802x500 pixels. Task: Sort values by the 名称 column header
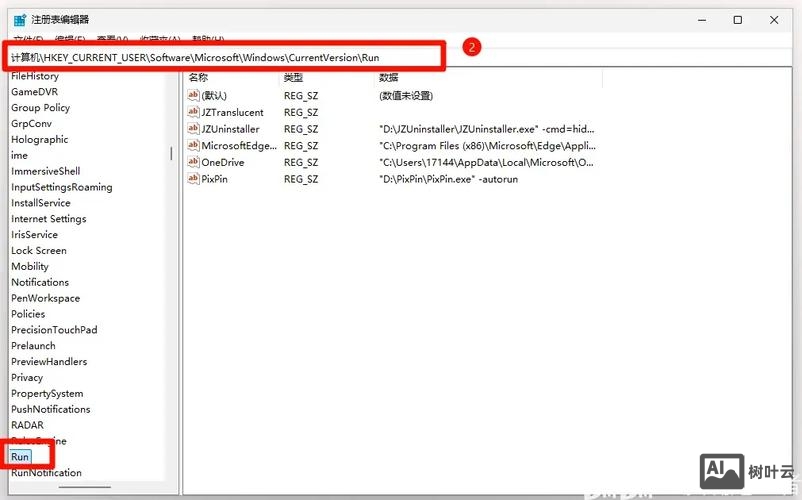click(198, 78)
